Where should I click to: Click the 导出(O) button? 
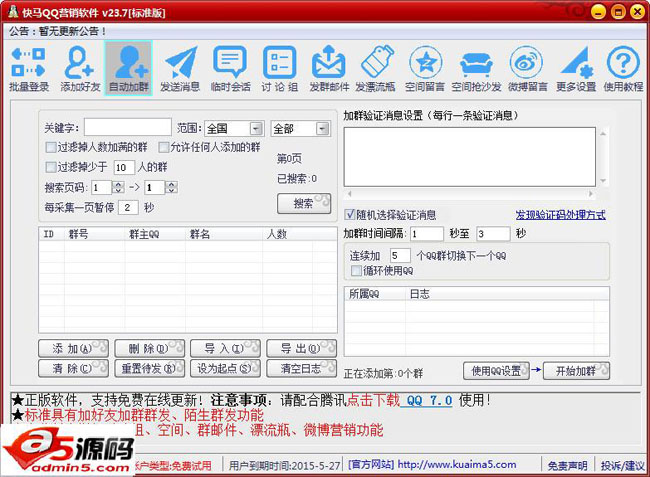[x=301, y=349]
